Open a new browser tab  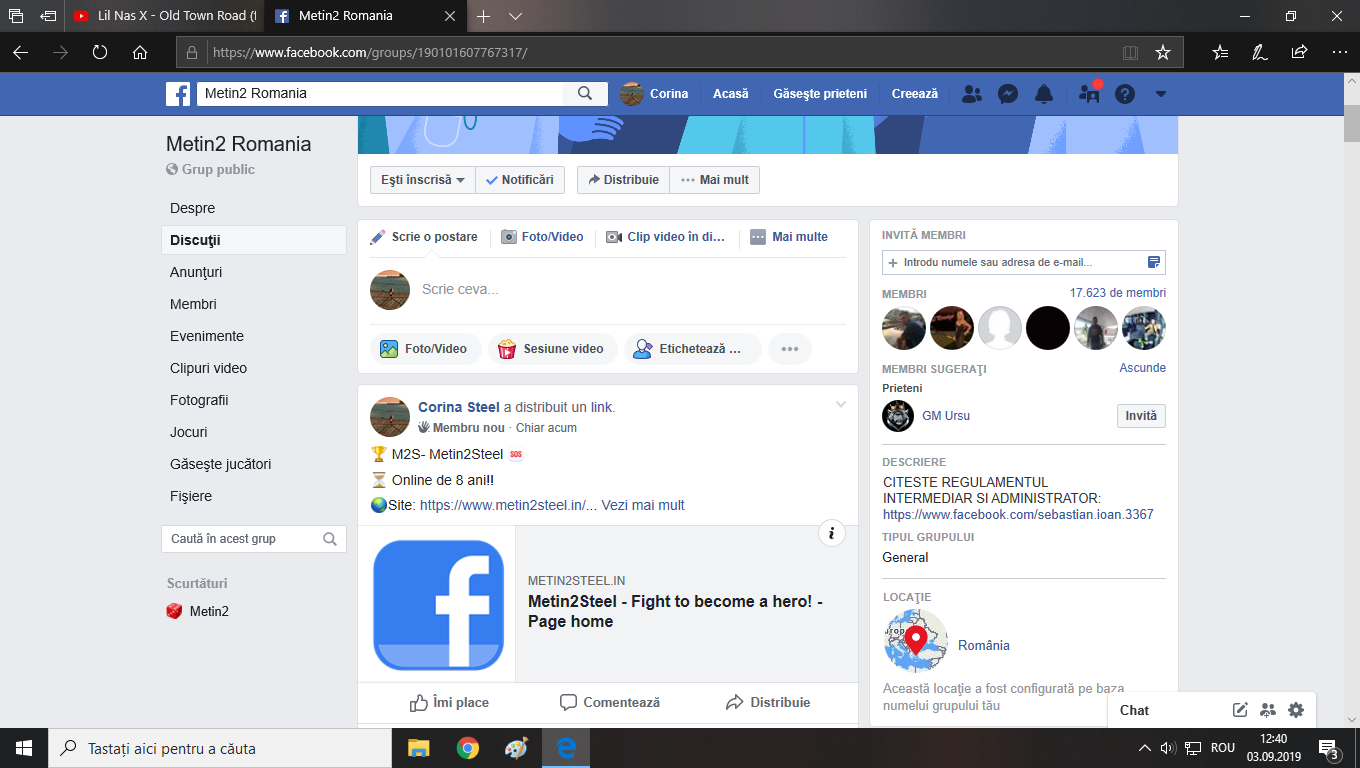(x=484, y=16)
